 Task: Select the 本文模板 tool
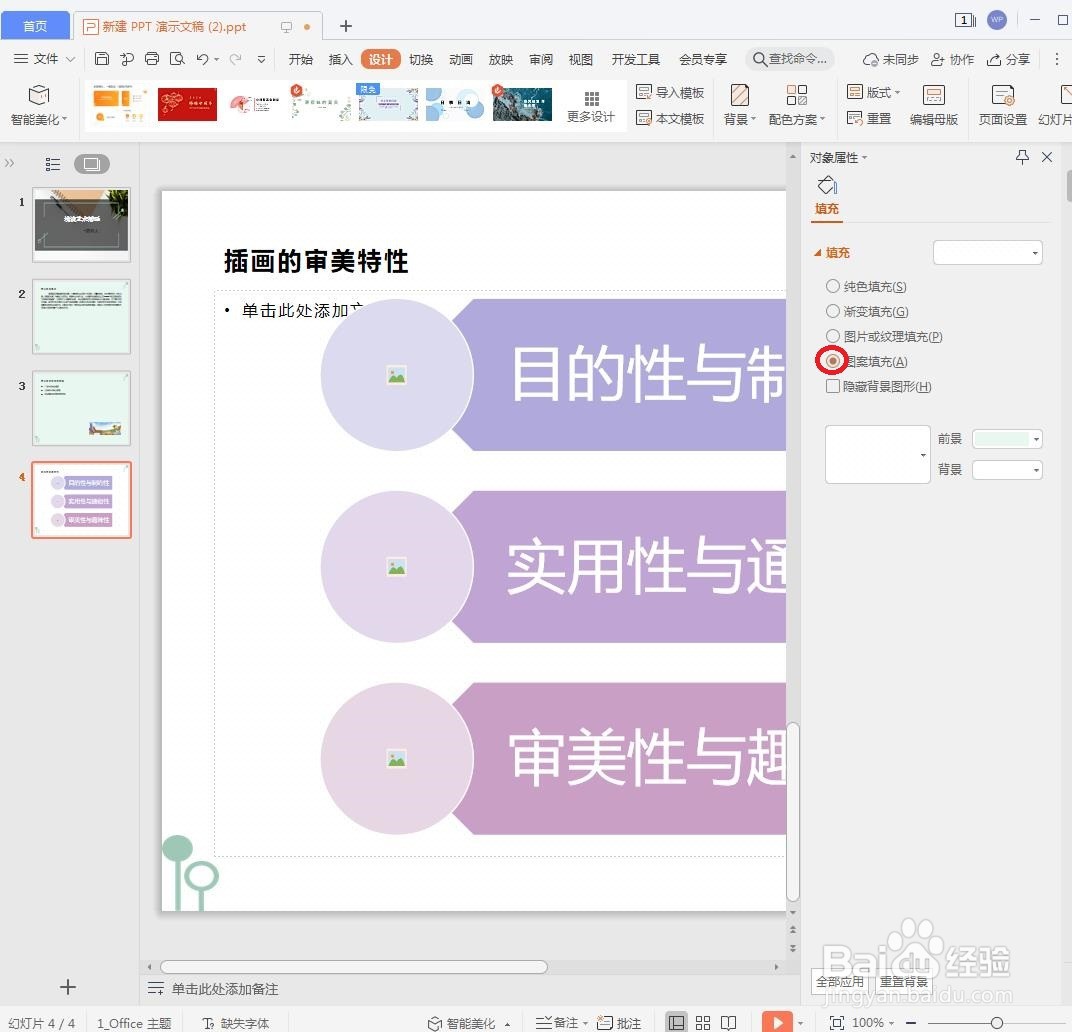(x=671, y=119)
